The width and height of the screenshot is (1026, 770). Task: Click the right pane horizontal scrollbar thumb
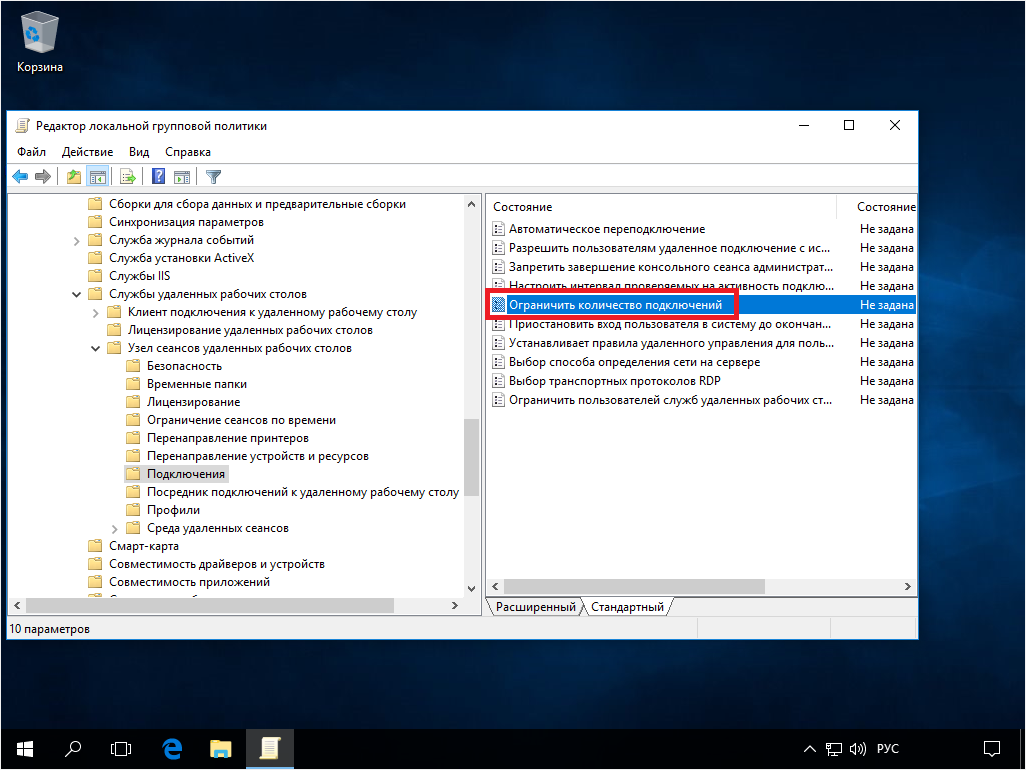[634, 586]
